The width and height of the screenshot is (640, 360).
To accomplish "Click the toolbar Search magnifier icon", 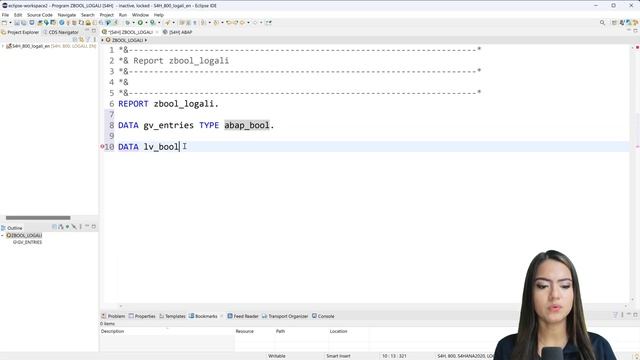I will pyautogui.click(x=602, y=23).
